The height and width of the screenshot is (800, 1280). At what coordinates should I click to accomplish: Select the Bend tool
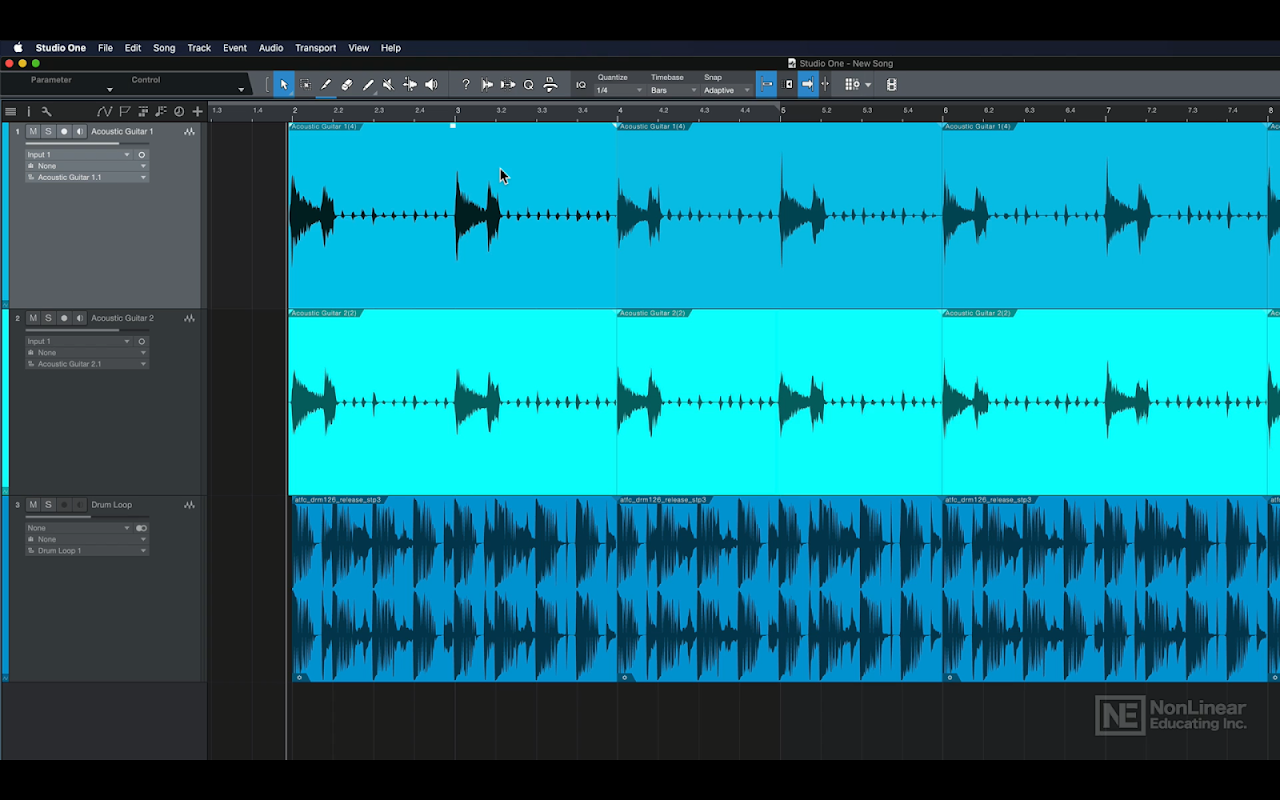tap(410, 85)
